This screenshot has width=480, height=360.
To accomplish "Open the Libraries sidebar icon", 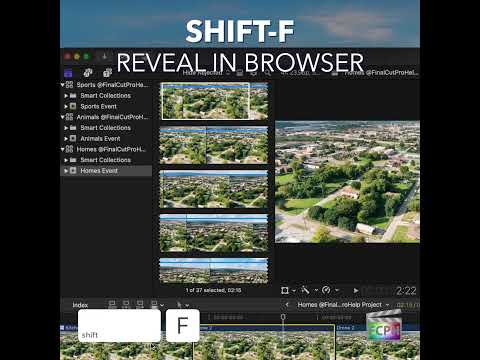I will click(x=68, y=73).
